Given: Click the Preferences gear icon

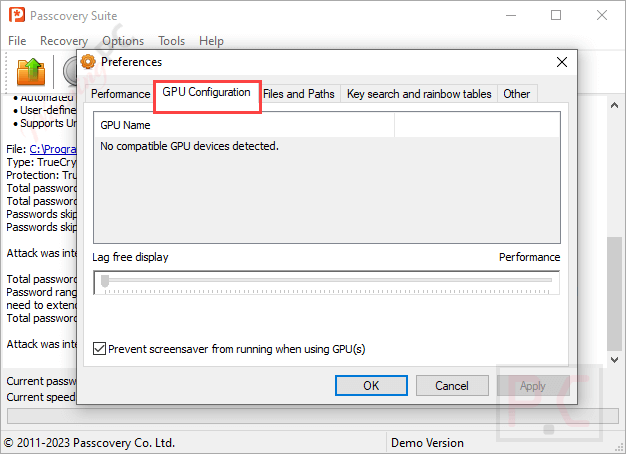Looking at the screenshot, I should coord(88,62).
